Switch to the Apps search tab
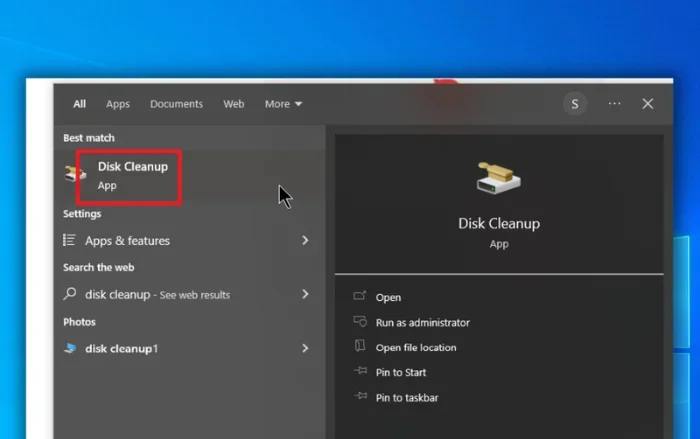This screenshot has width=700, height=439. [118, 104]
